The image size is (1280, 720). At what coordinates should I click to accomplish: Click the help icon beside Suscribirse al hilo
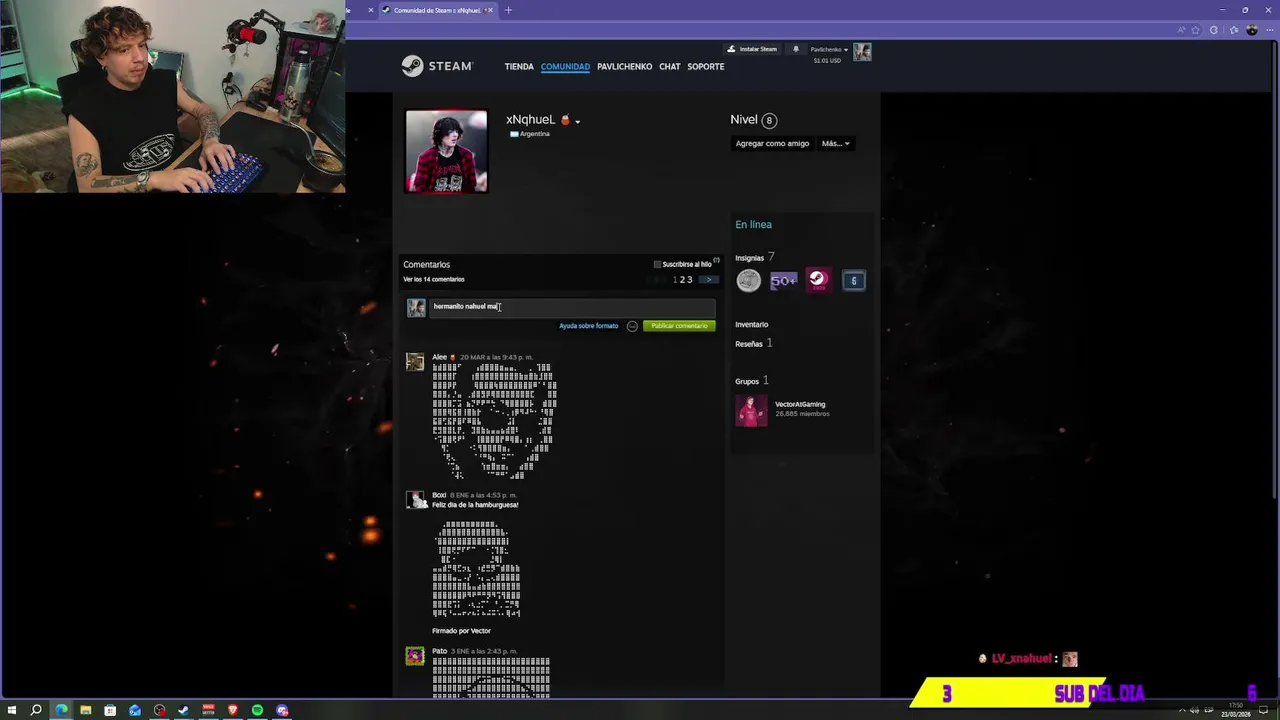[x=716, y=261]
